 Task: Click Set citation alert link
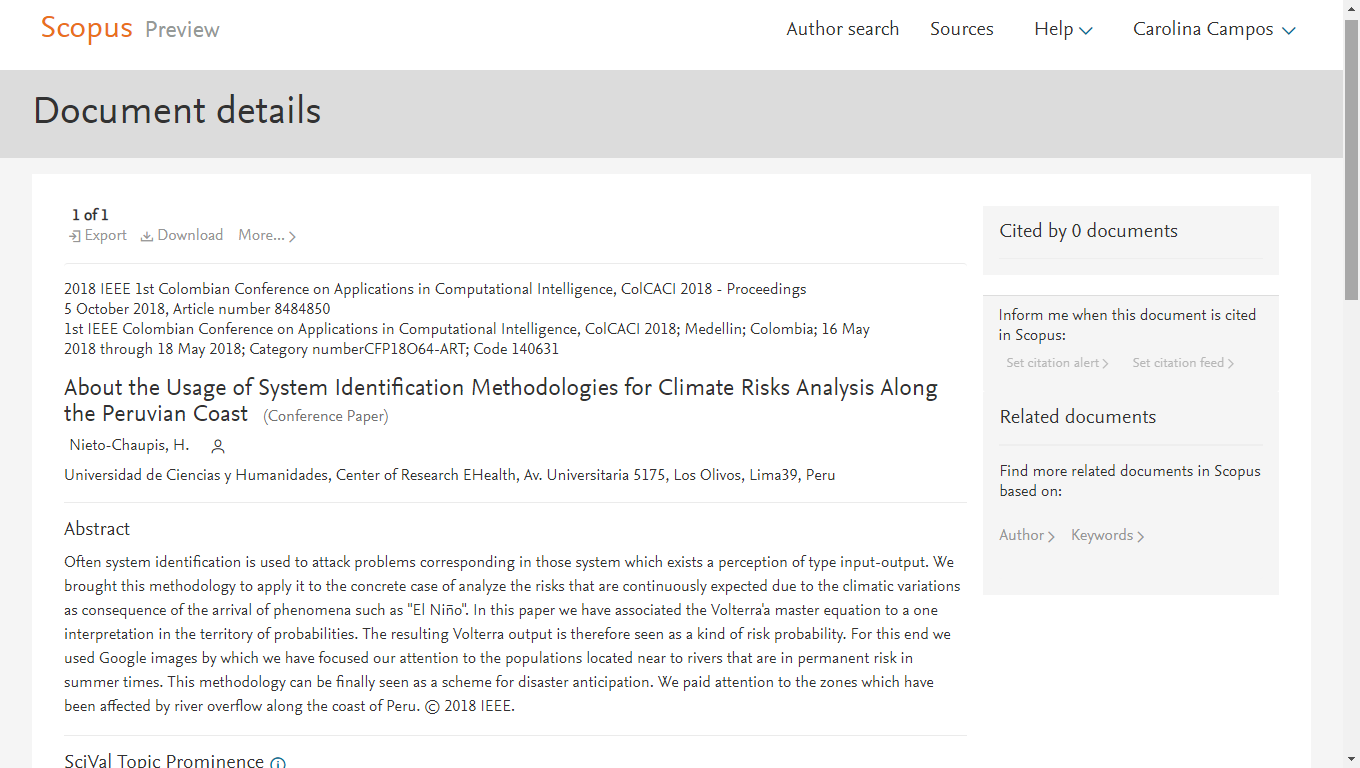(1057, 363)
